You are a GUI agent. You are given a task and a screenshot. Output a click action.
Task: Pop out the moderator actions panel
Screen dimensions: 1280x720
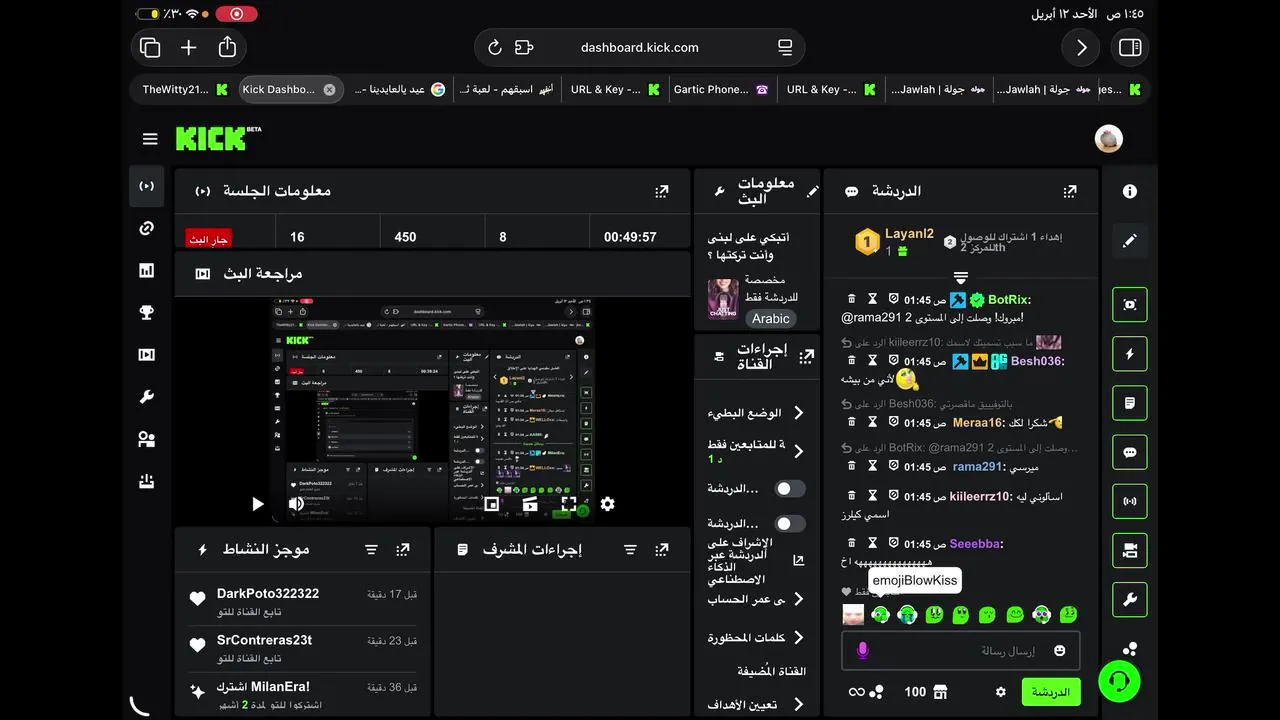[662, 550]
